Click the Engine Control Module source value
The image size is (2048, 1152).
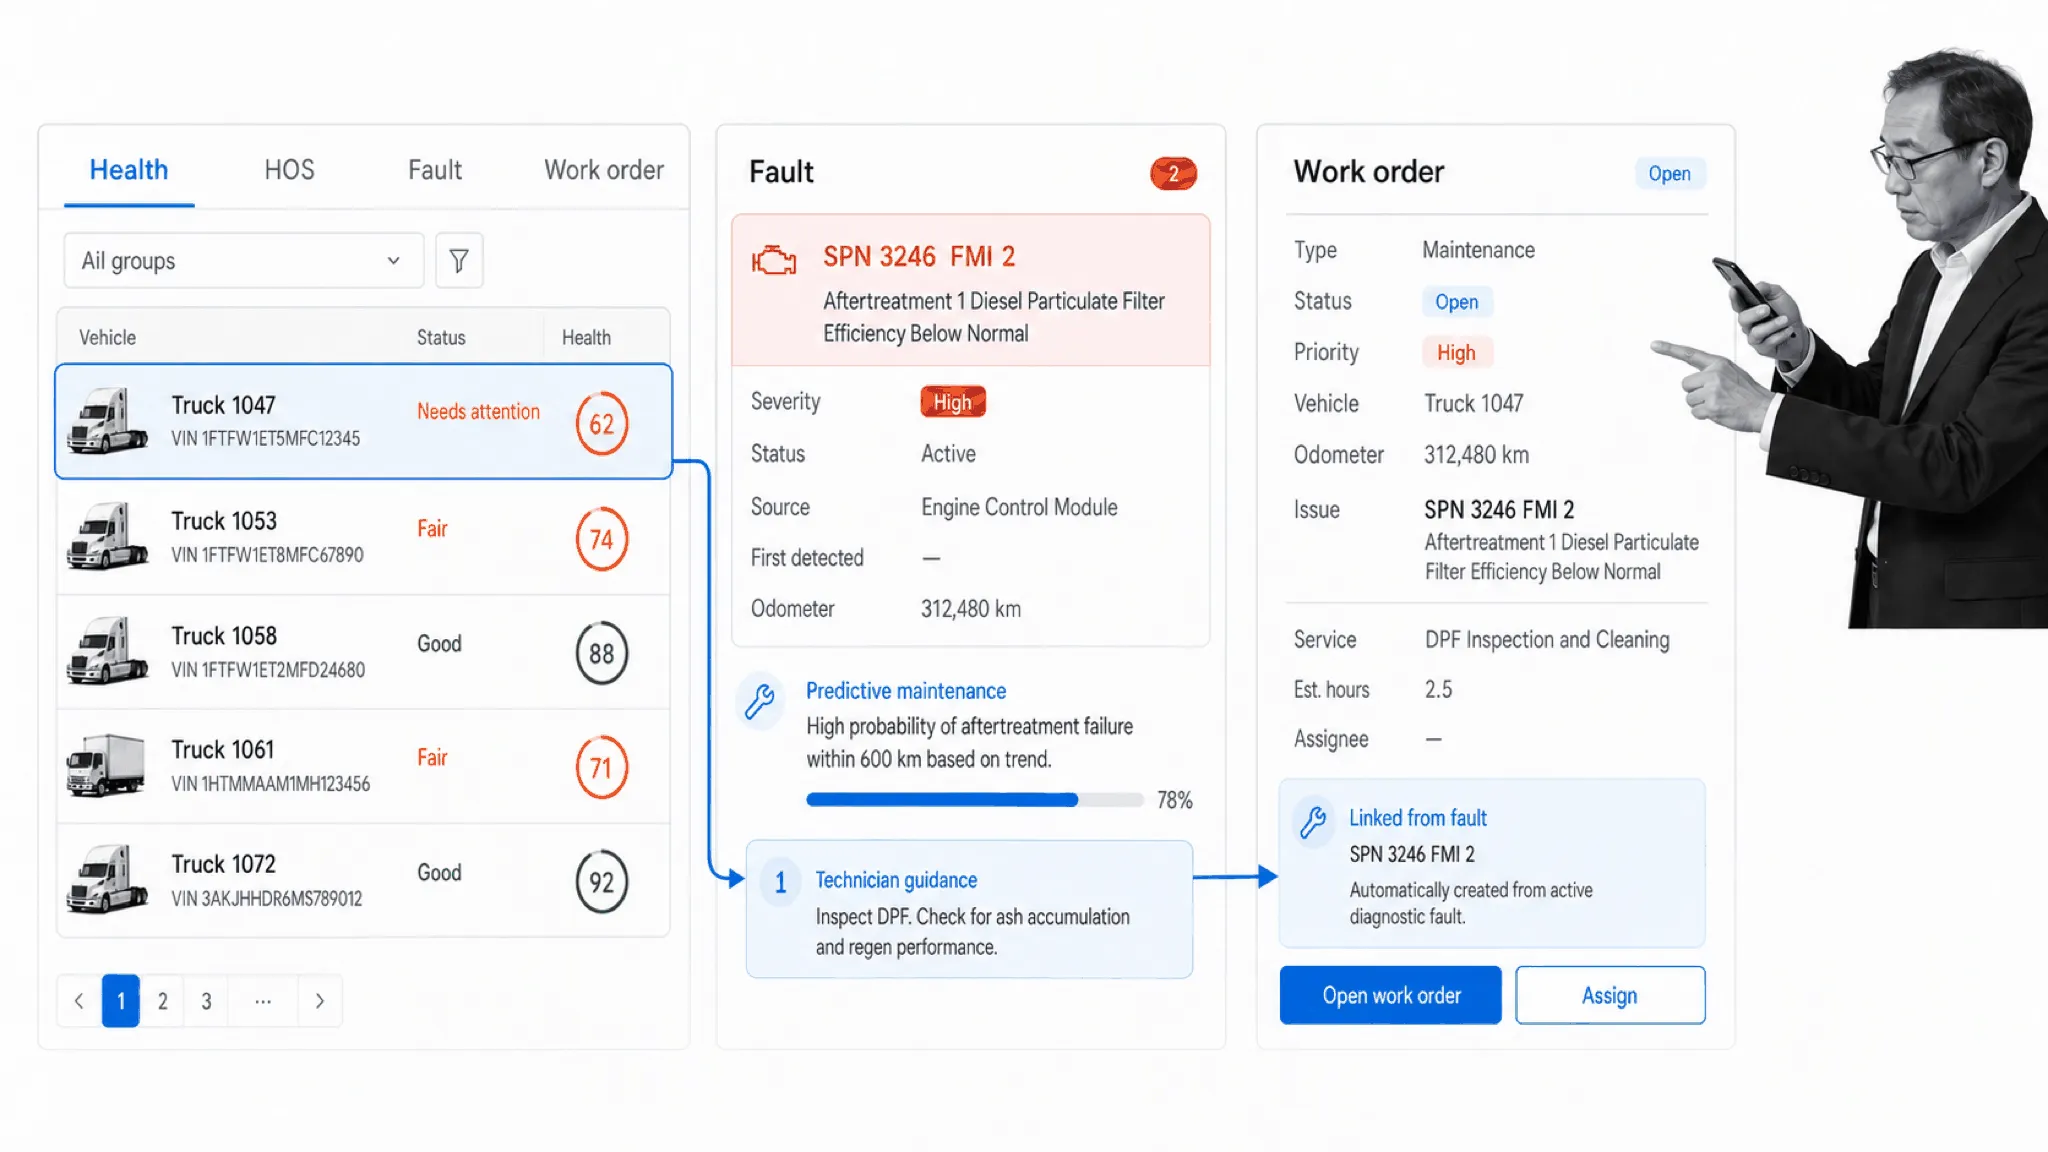[x=1019, y=507]
